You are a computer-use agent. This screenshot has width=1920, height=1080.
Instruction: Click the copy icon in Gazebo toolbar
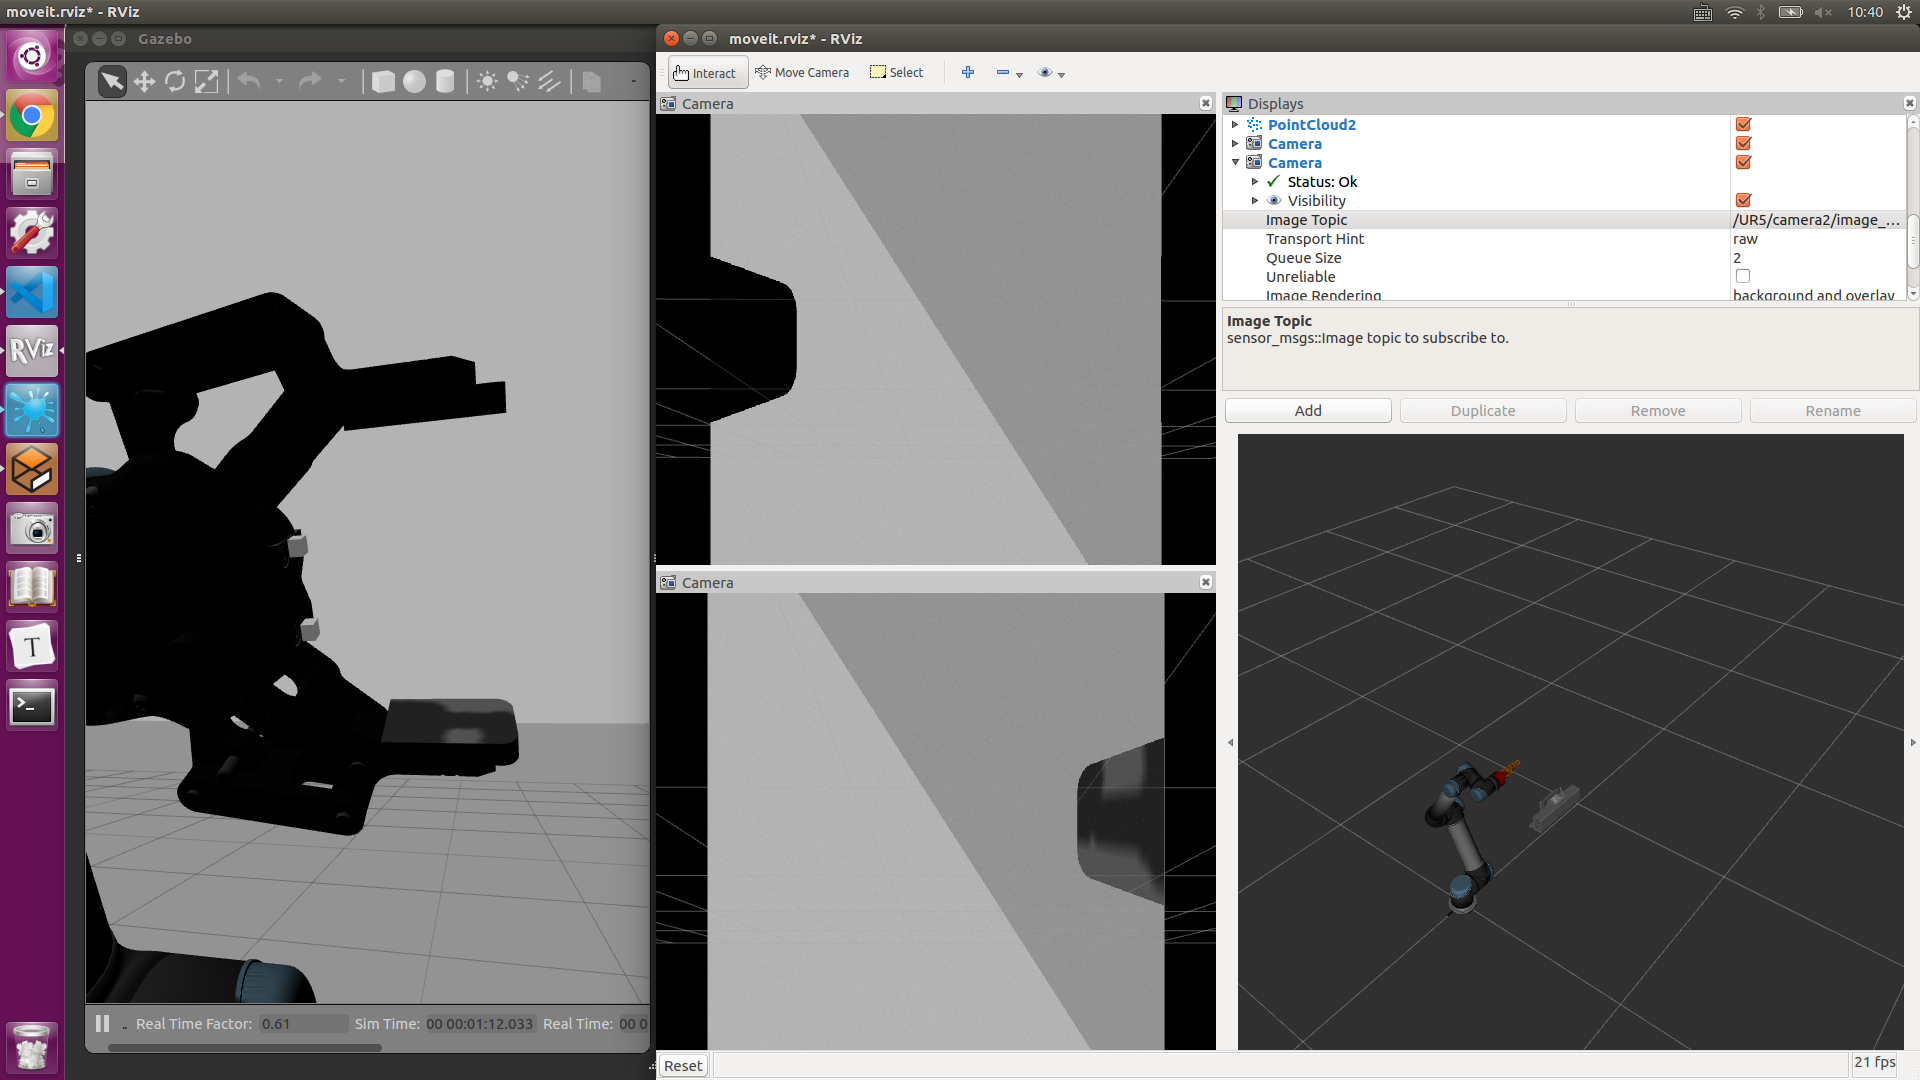click(x=592, y=81)
